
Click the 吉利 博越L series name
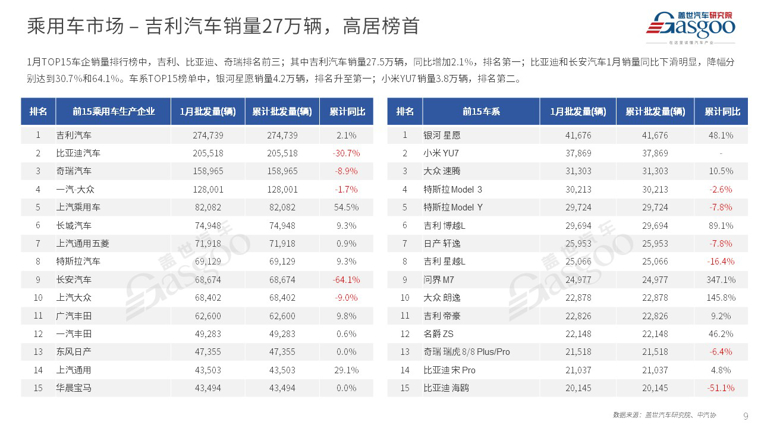point(444,225)
